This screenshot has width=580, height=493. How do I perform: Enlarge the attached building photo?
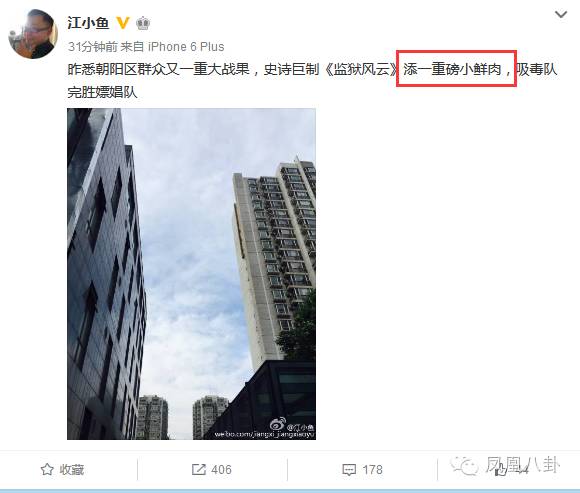click(x=191, y=274)
